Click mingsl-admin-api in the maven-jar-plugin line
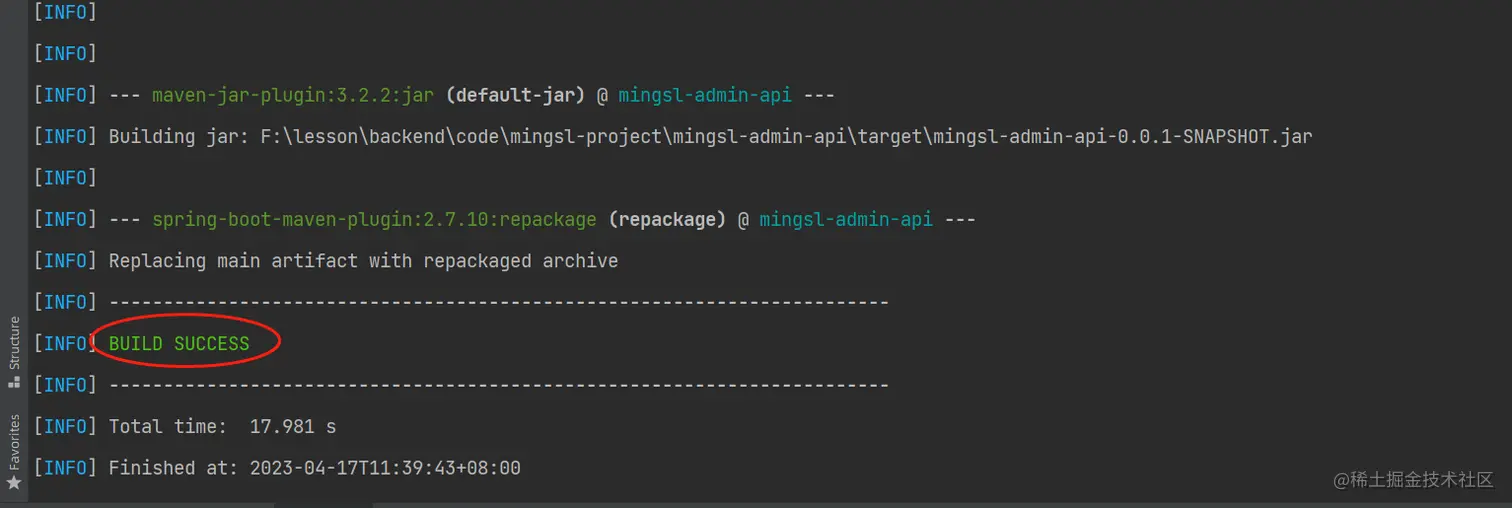 704,96
